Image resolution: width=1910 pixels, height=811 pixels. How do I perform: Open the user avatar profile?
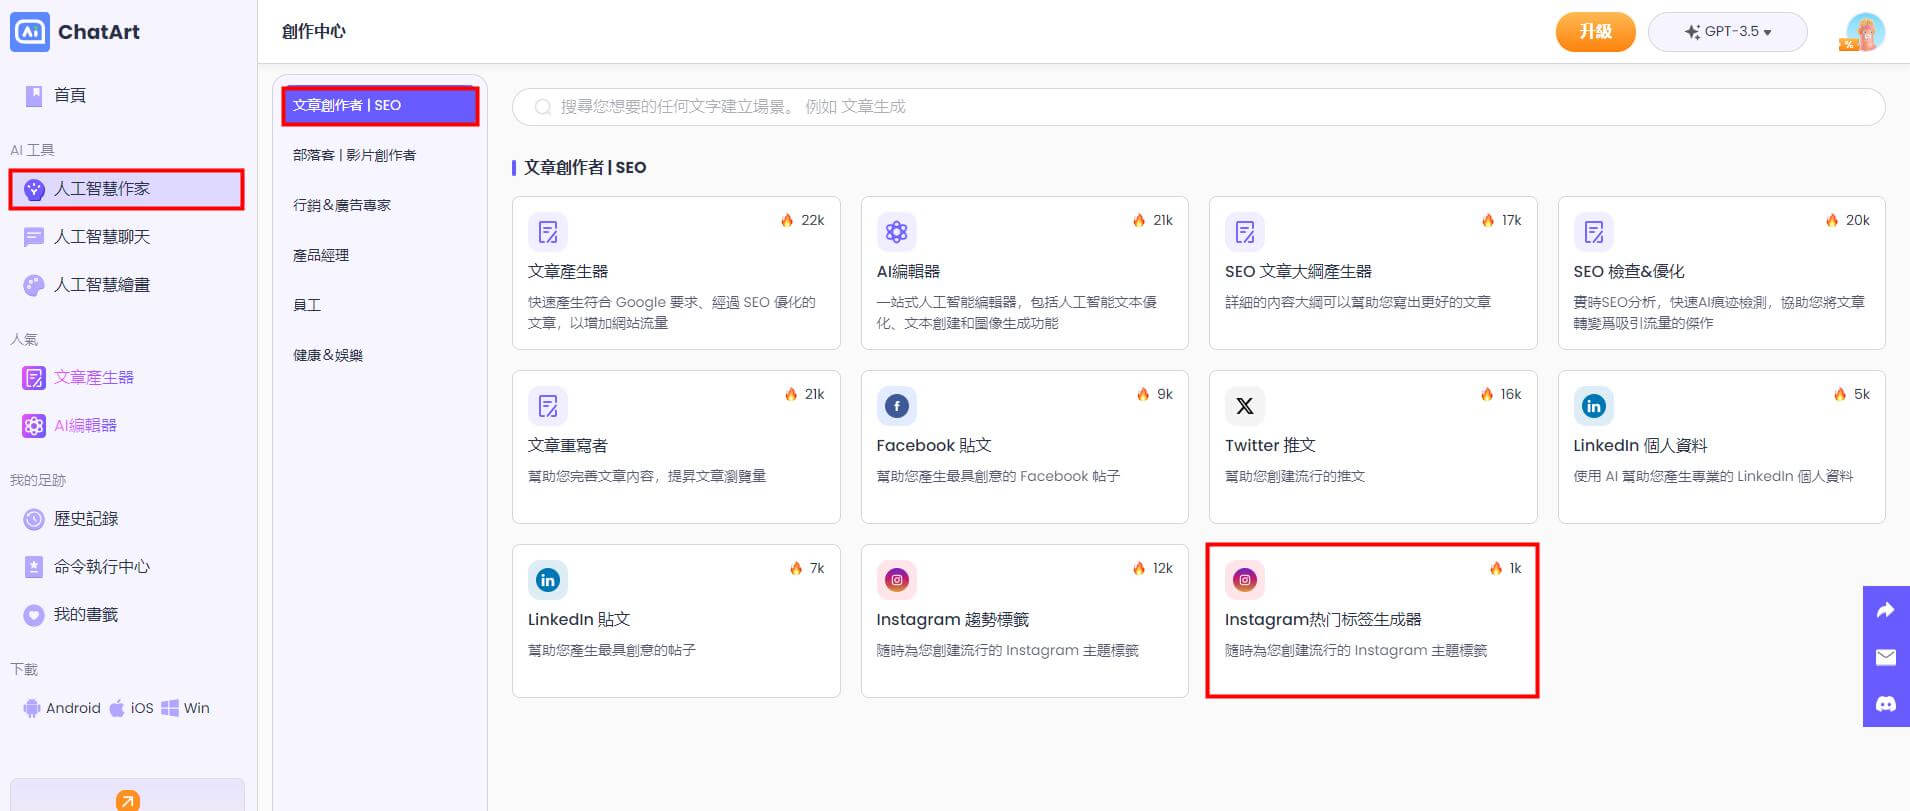tap(1864, 32)
